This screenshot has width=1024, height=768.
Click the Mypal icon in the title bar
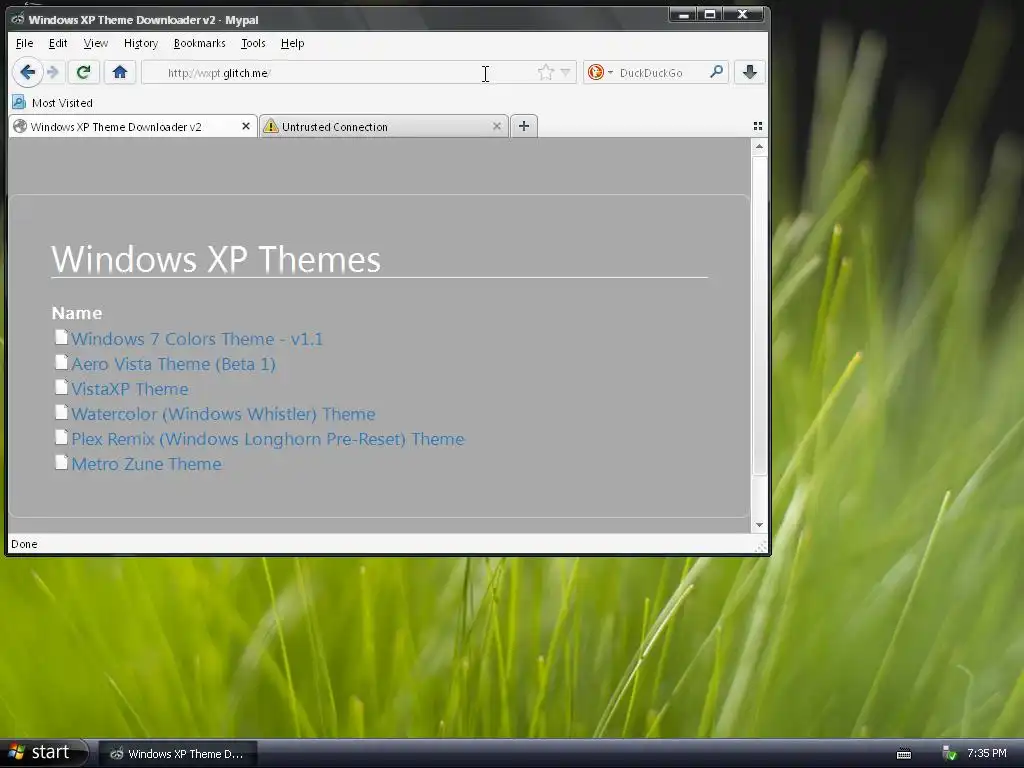tap(18, 19)
